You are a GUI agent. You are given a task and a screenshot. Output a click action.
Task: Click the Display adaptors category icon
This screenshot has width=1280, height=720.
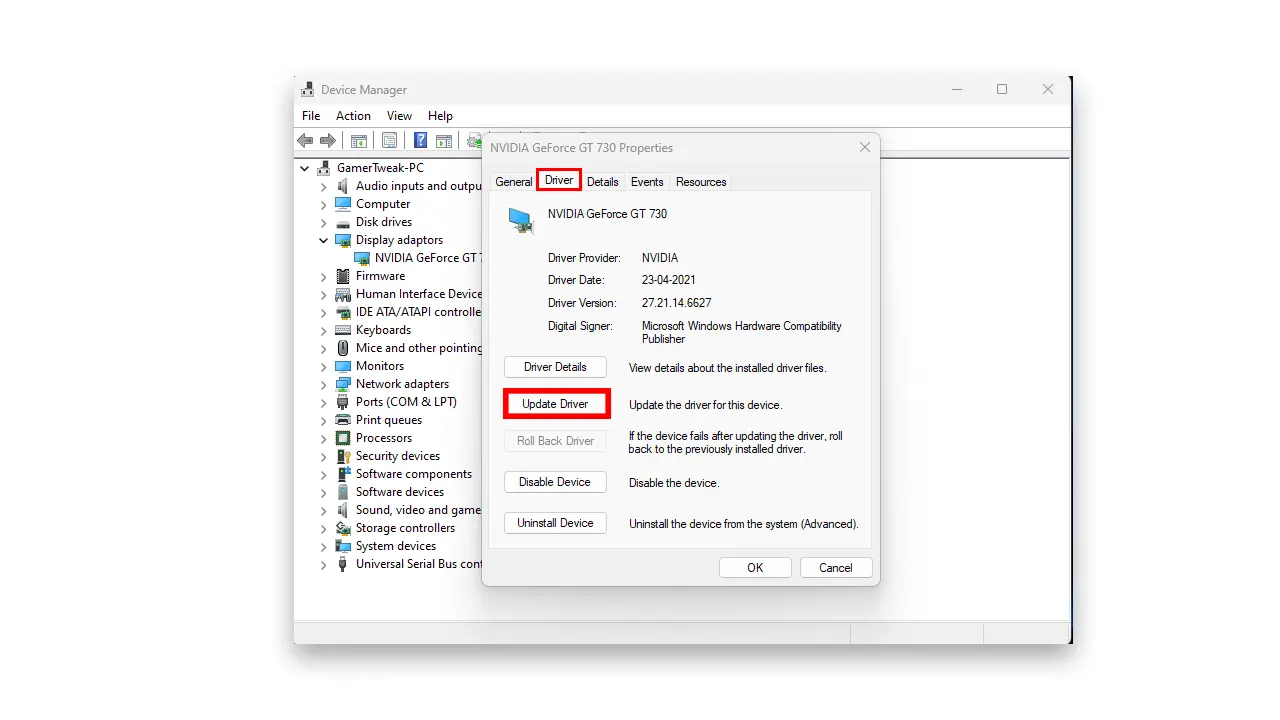pos(343,240)
